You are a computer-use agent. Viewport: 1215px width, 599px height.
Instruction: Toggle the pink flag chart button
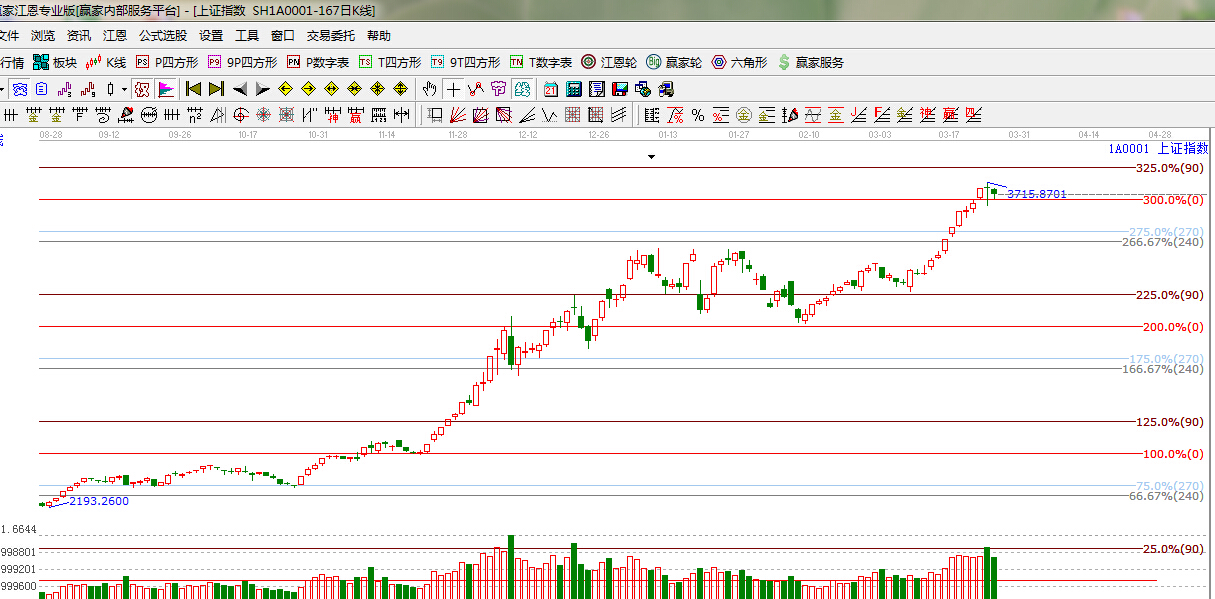pyautogui.click(x=165, y=89)
